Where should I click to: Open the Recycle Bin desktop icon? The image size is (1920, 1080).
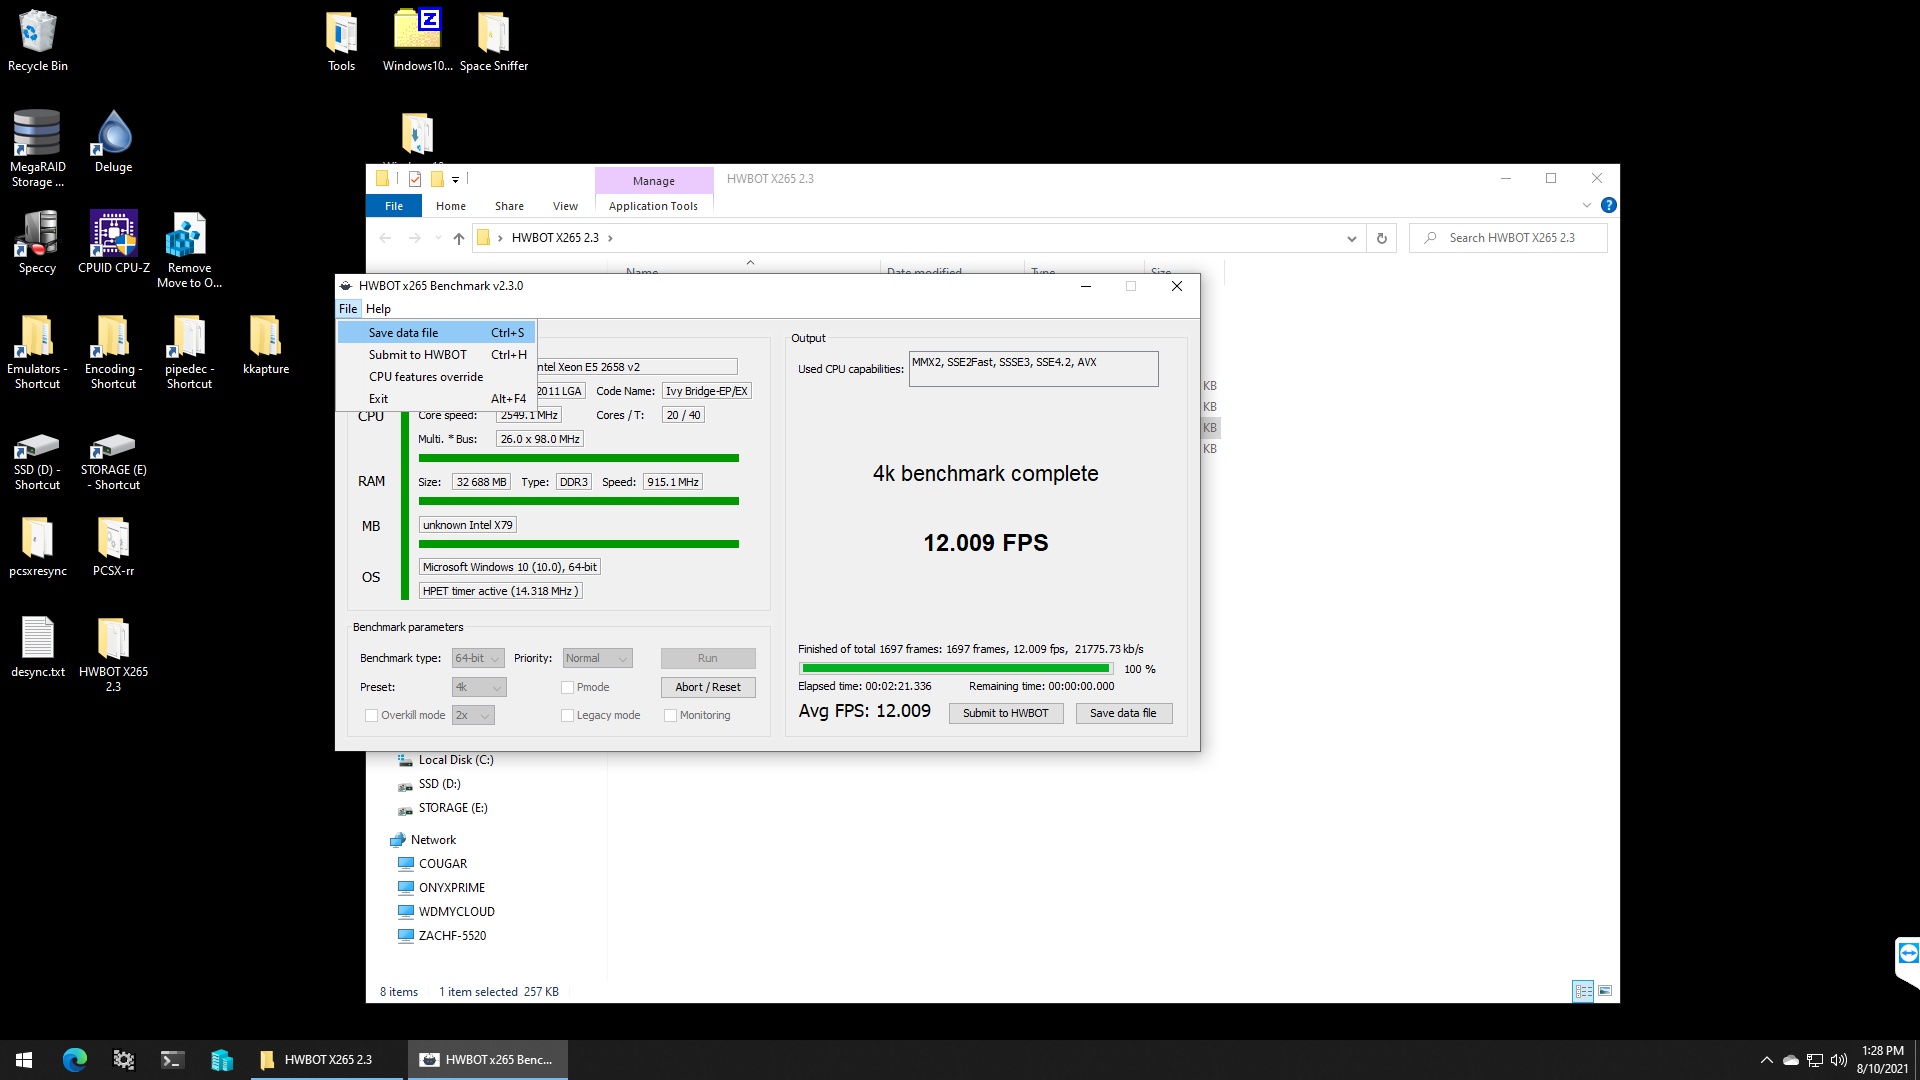[37, 40]
